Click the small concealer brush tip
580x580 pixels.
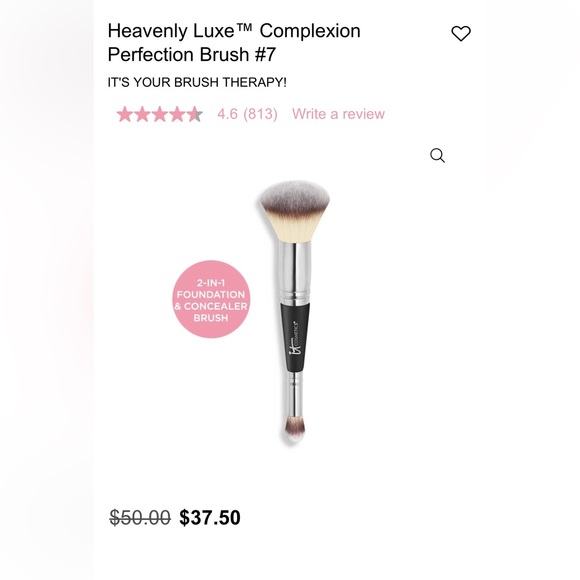tap(295, 429)
